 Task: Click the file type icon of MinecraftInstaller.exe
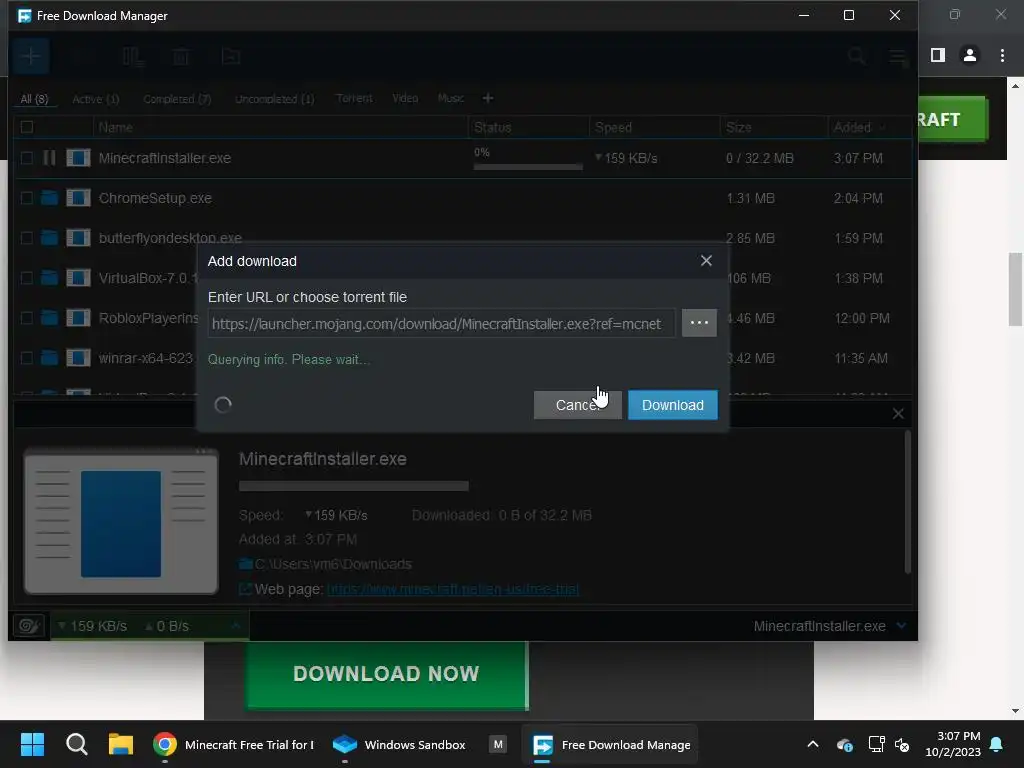point(78,158)
